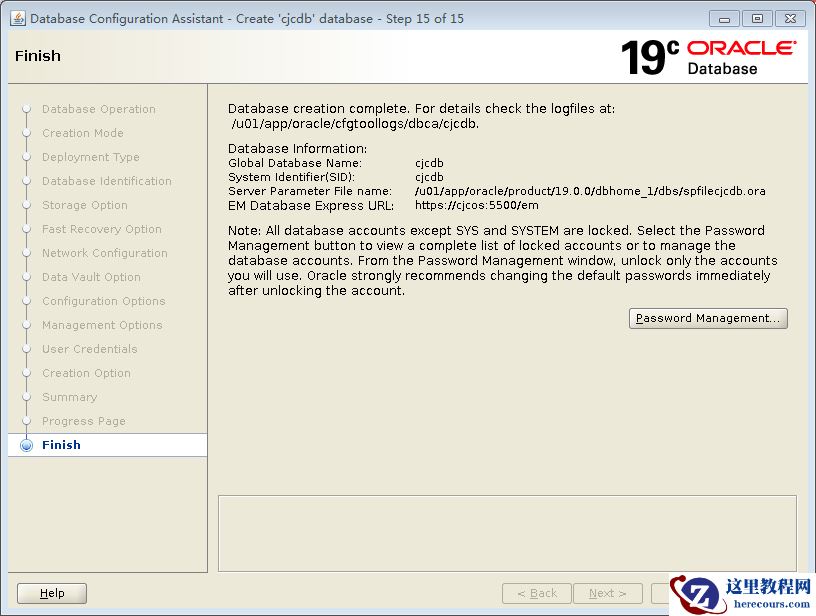Click the logfile path /u01/app/oracle/cfgtoollogs/dbca/cjcdb
The height and width of the screenshot is (616, 816).
355,124
